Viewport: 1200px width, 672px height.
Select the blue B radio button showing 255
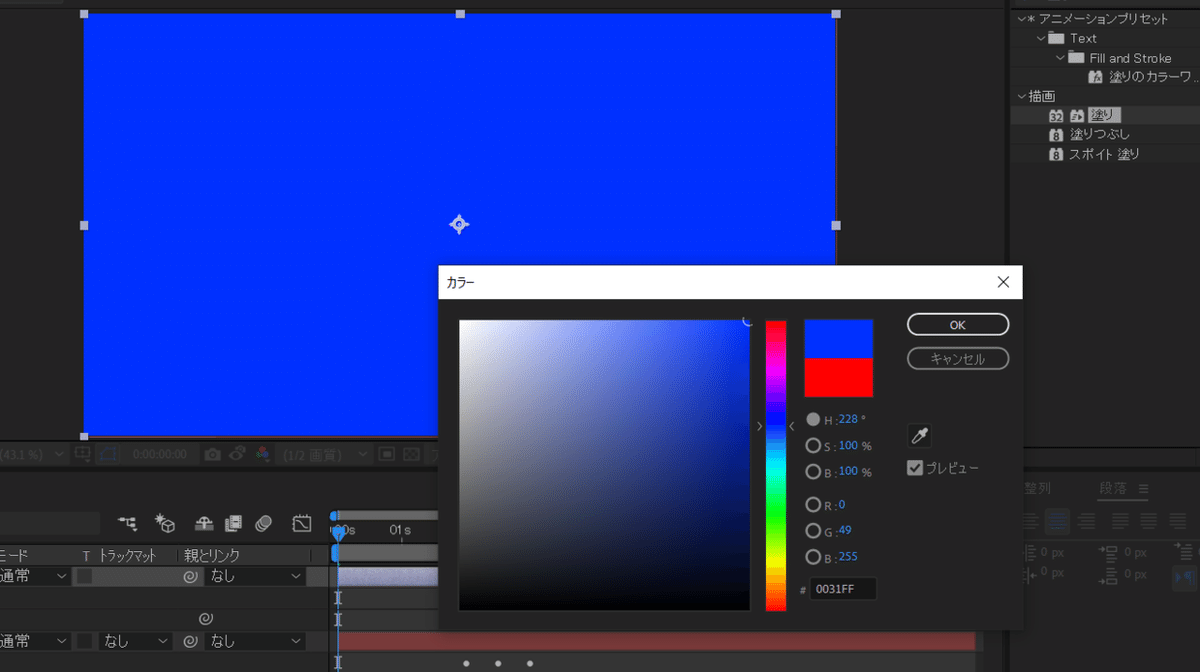click(x=813, y=557)
